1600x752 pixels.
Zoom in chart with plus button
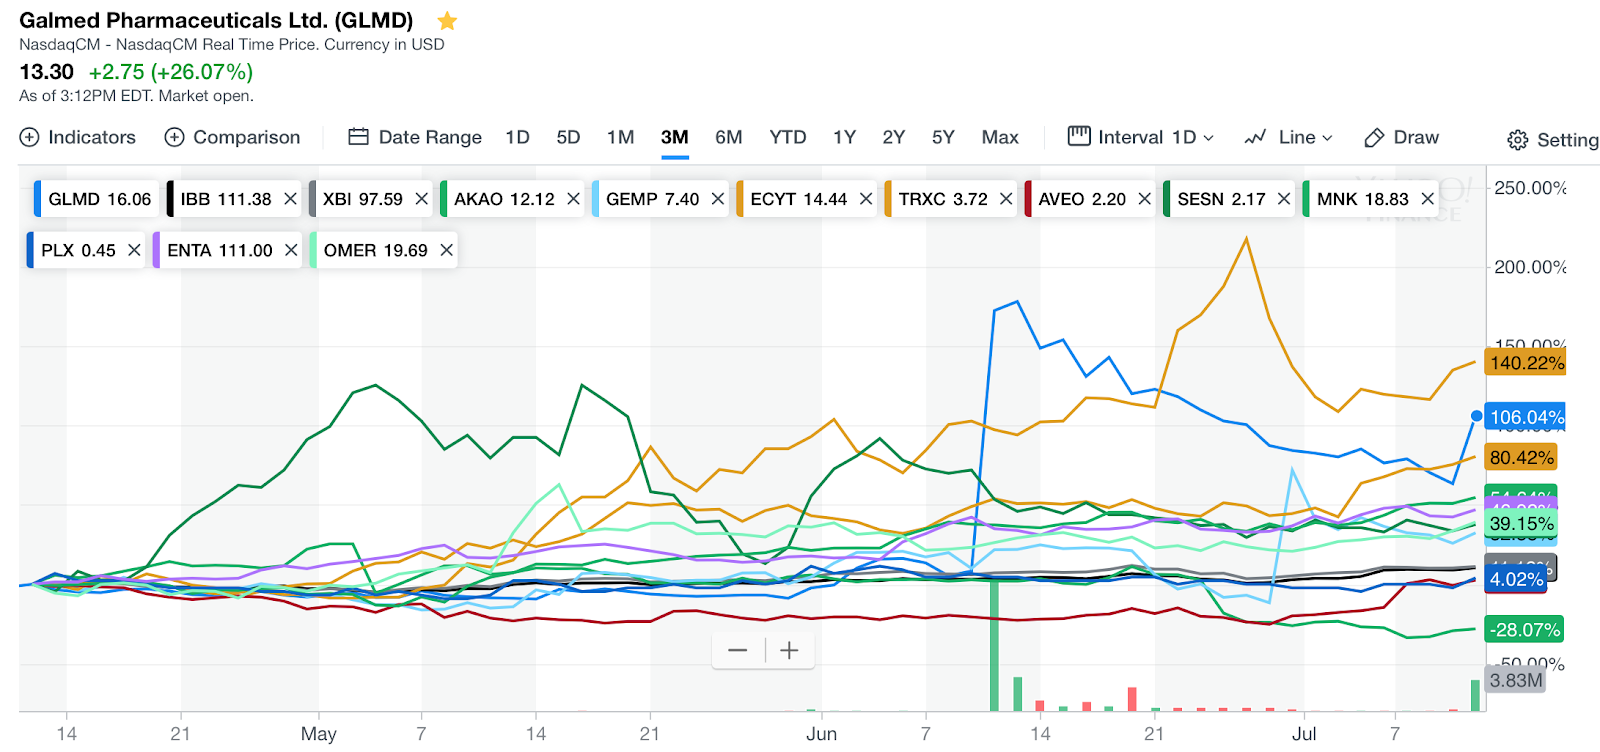click(x=789, y=651)
